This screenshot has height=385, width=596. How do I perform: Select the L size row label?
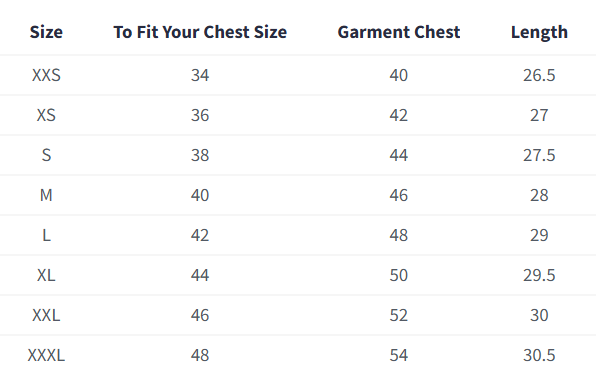coord(46,235)
